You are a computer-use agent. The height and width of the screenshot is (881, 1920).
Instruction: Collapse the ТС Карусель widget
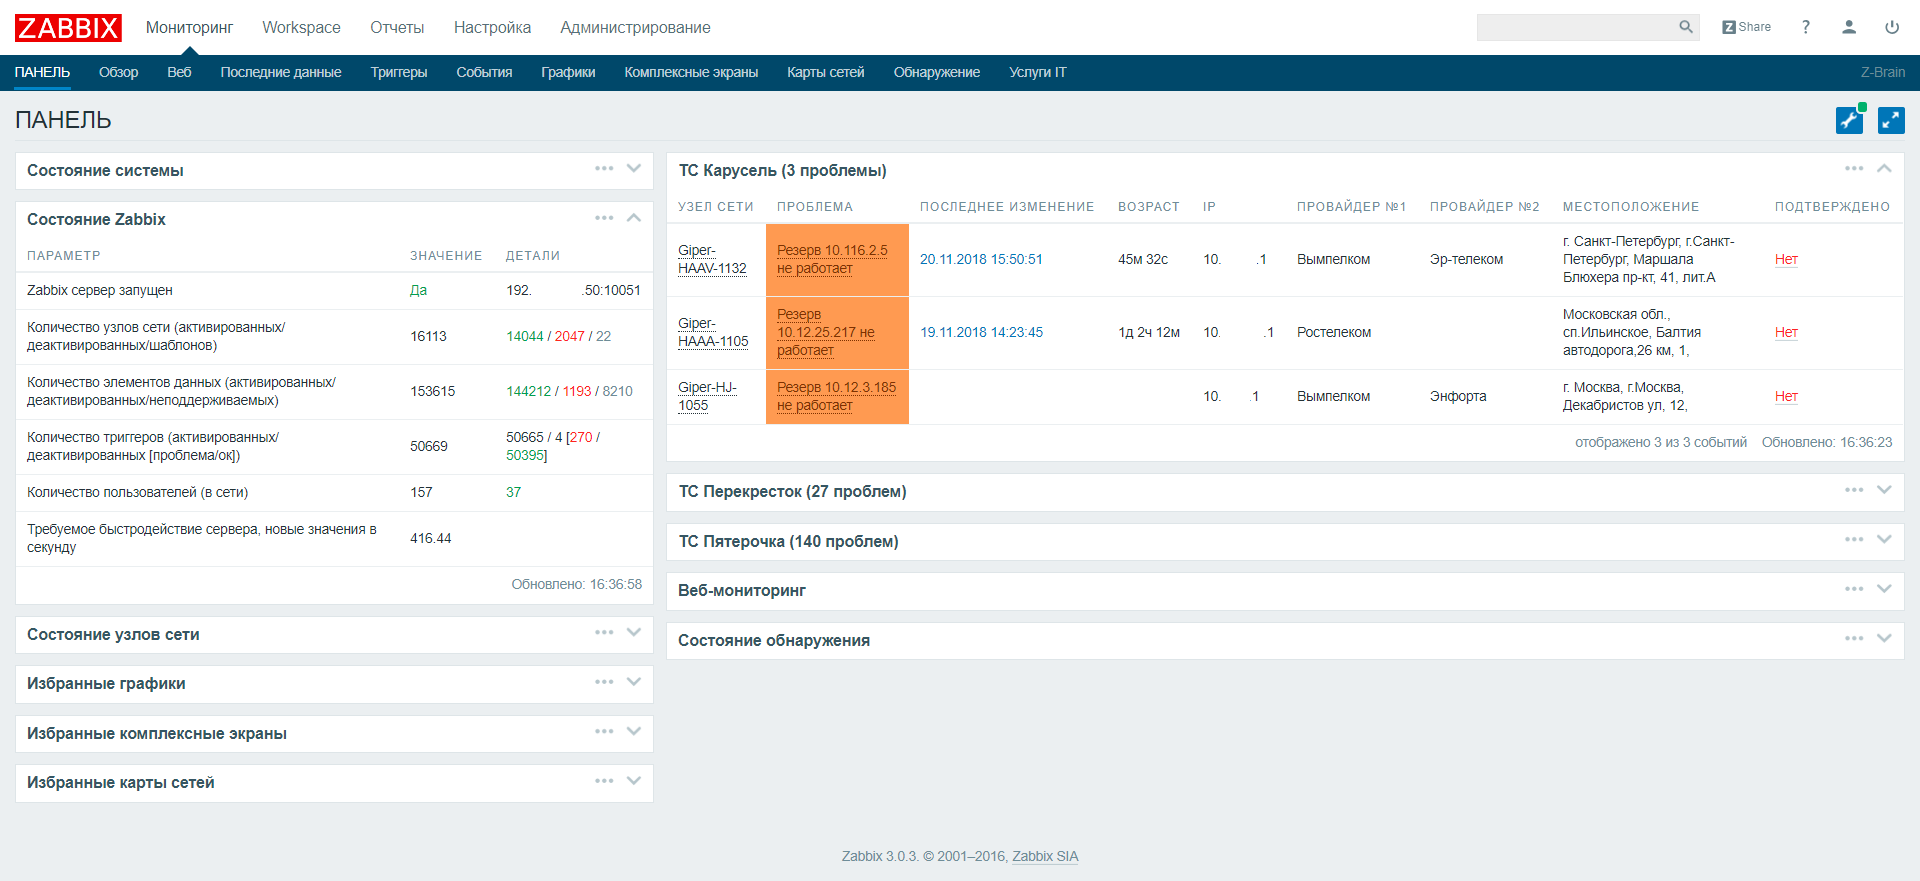pyautogui.click(x=1884, y=168)
